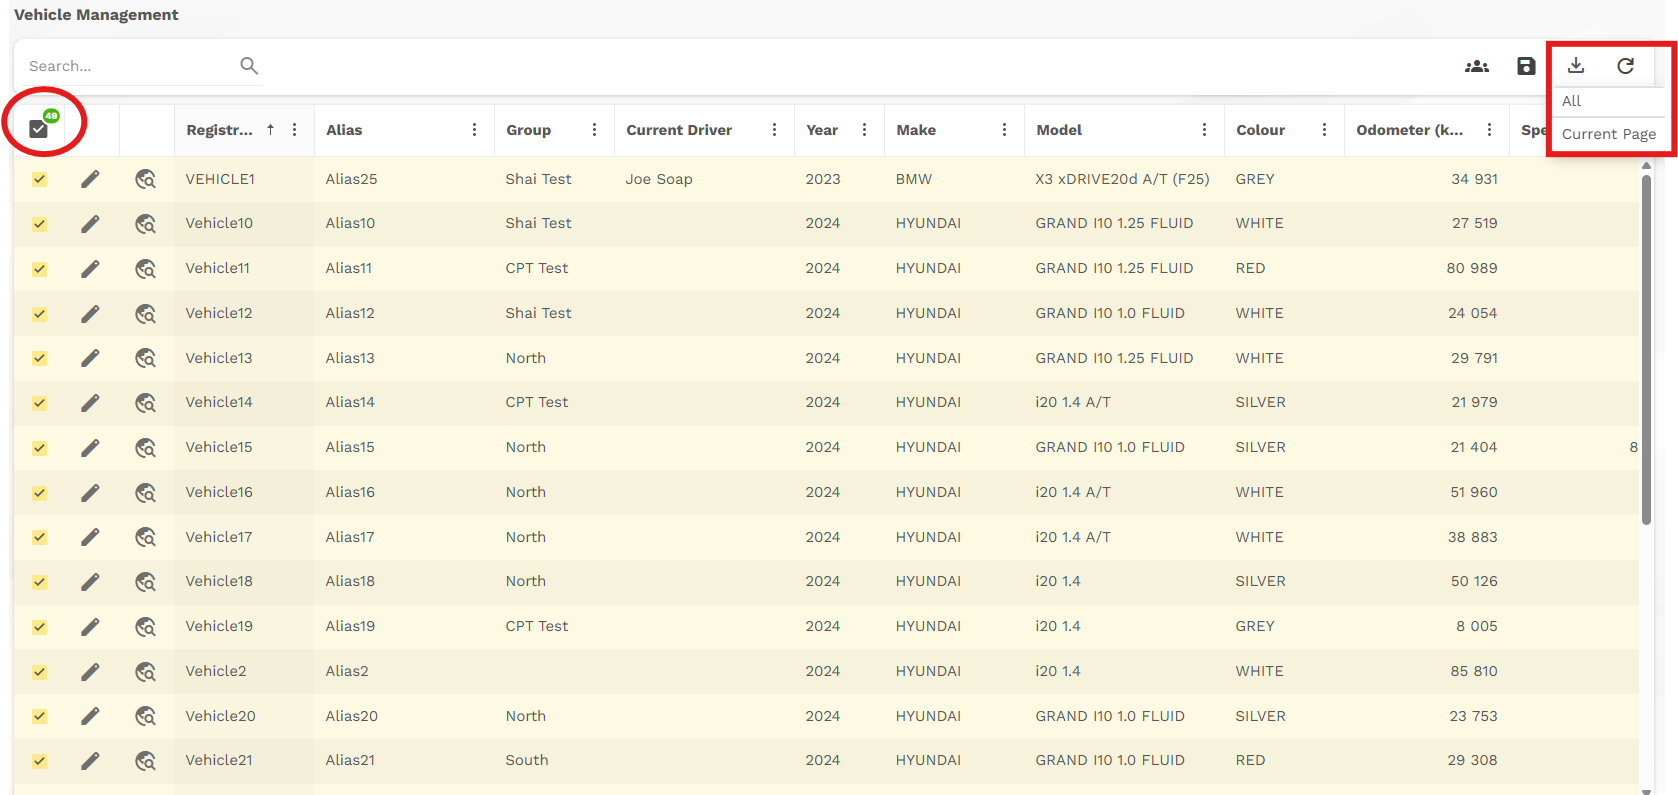Edit Vehicle10 with the pencil icon

(x=90, y=224)
